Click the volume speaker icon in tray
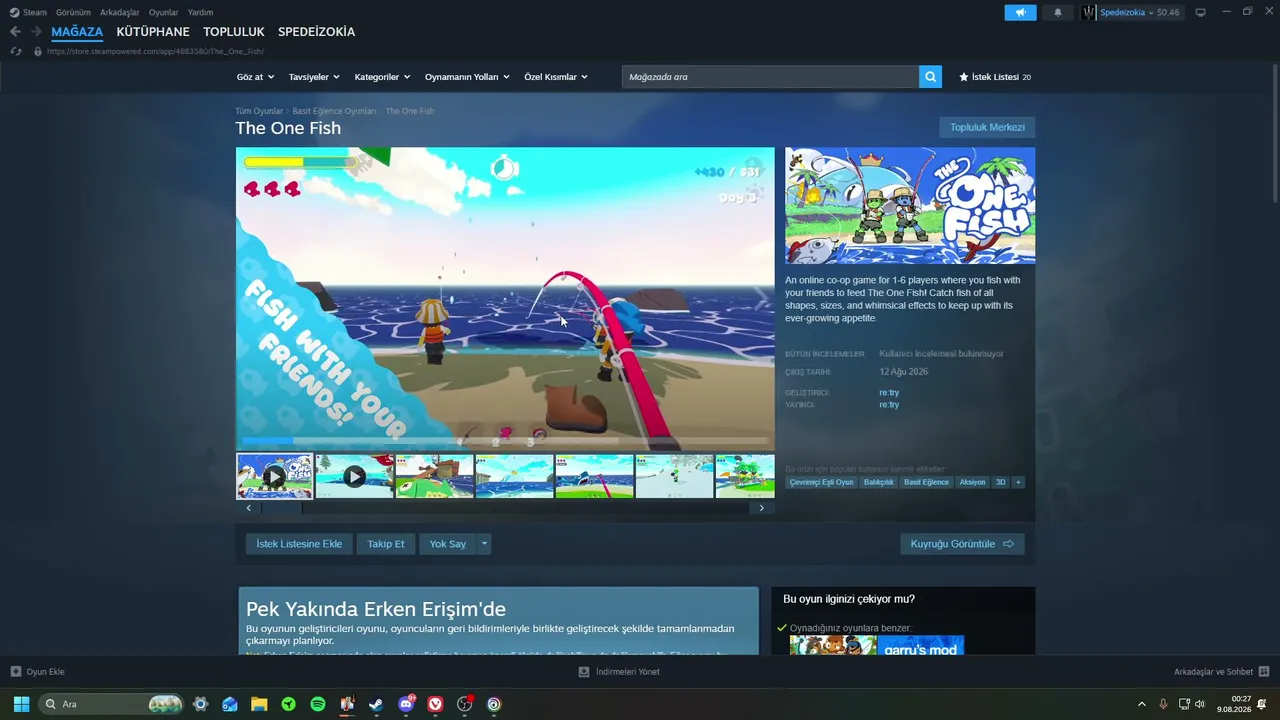Image resolution: width=1280 pixels, height=720 pixels. pos(1200,704)
